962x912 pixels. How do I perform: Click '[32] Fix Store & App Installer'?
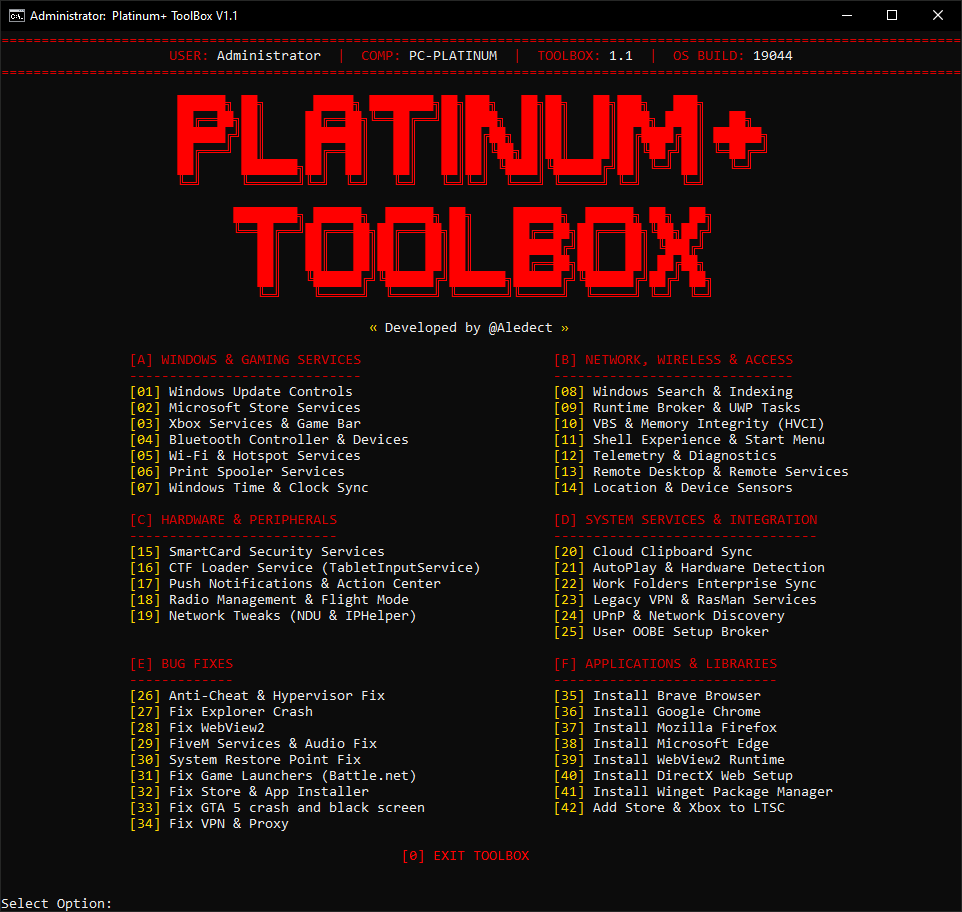[249, 791]
